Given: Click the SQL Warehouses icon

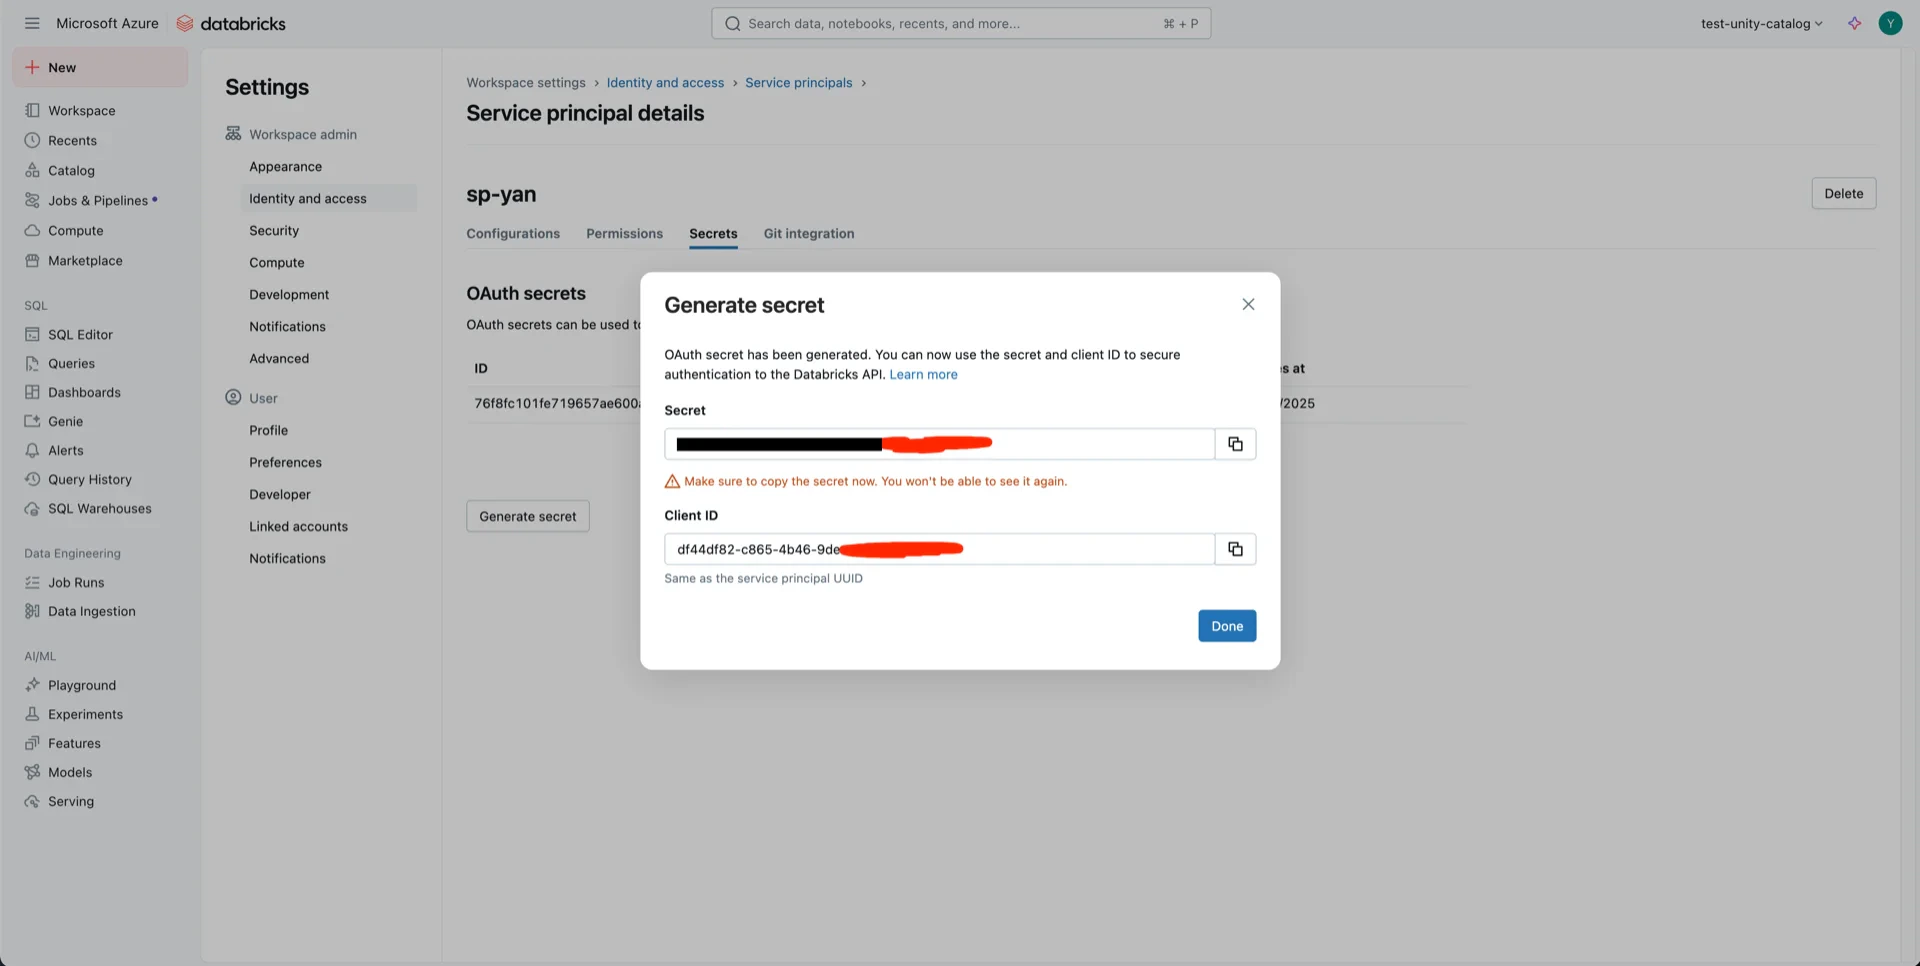Looking at the screenshot, I should point(32,508).
